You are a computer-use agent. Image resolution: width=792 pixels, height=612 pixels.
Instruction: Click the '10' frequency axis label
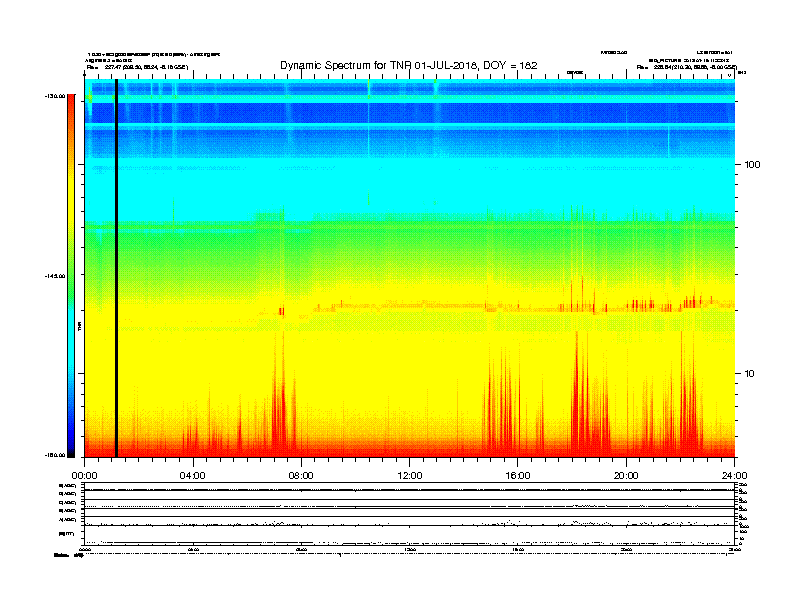[749, 374]
